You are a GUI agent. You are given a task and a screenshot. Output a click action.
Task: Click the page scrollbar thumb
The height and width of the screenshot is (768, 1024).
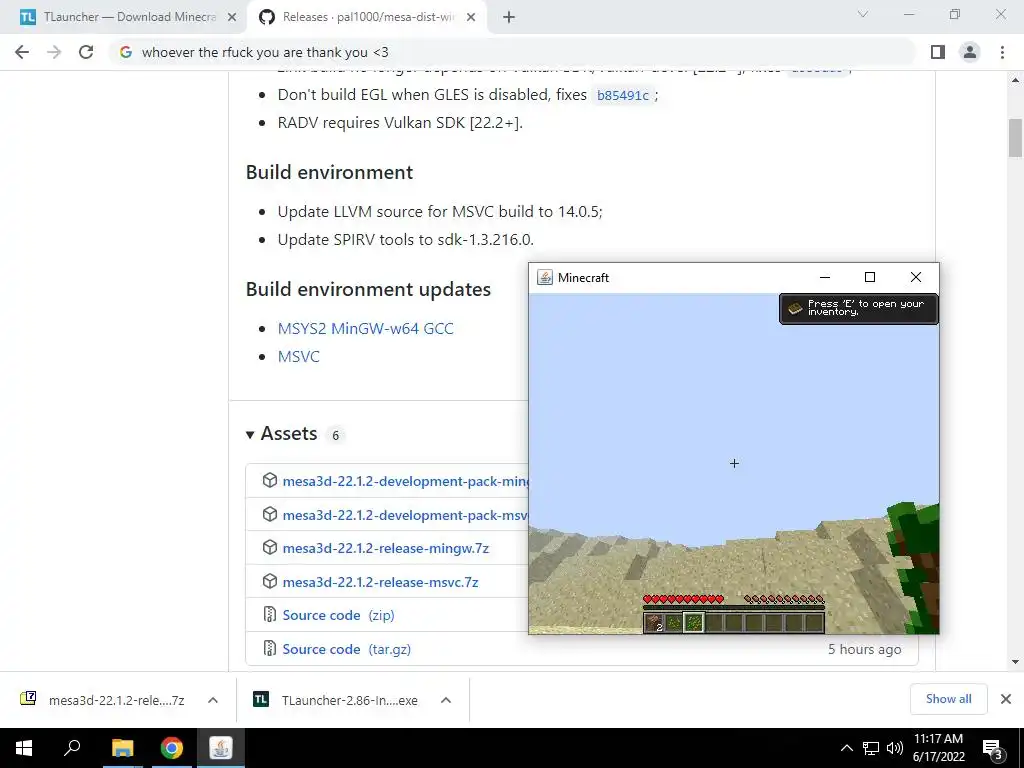click(1015, 138)
